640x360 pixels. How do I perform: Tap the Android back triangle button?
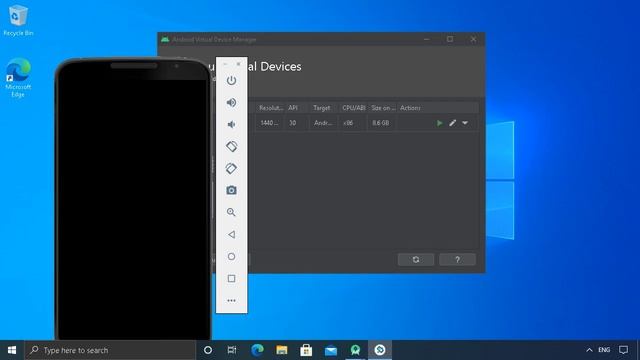click(231, 234)
